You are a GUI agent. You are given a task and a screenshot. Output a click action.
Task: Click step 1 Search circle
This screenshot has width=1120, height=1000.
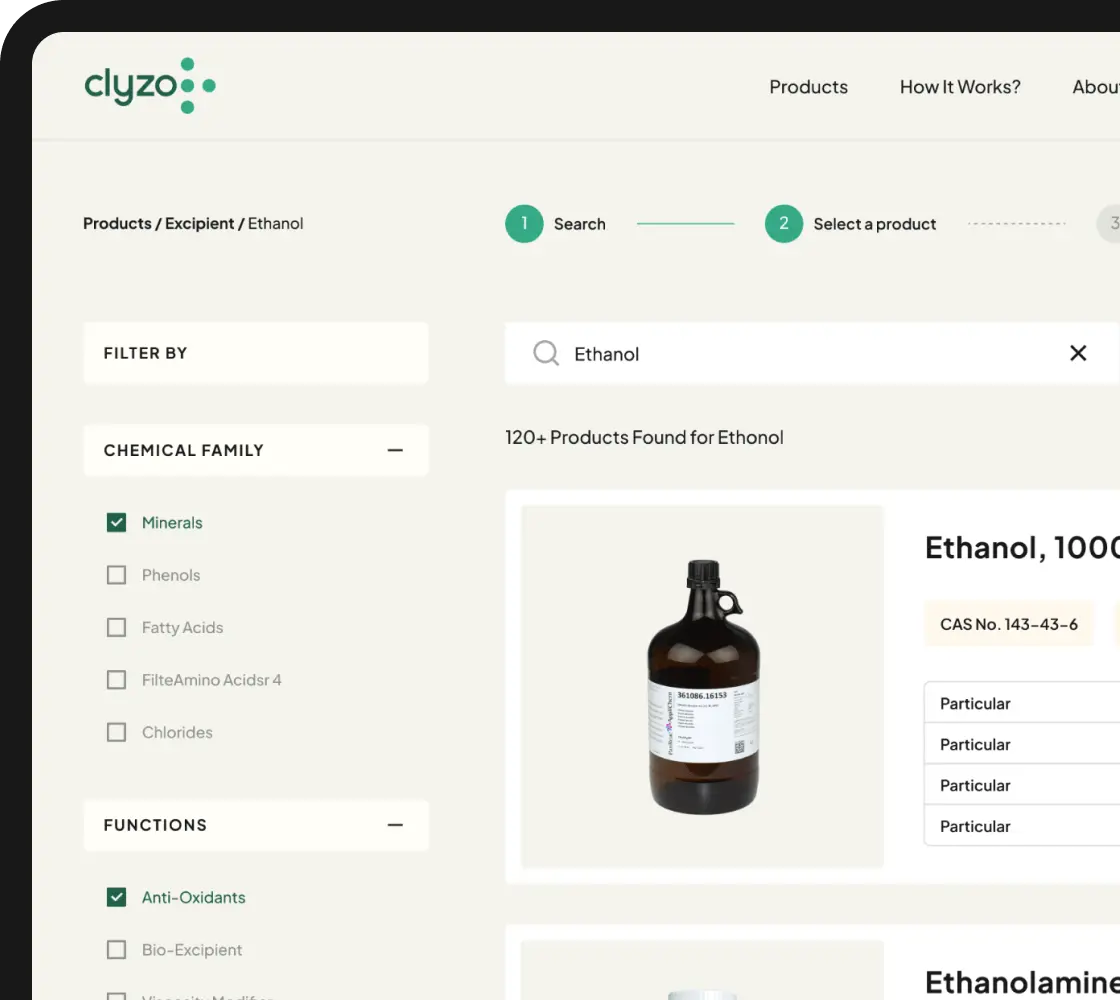coord(524,224)
